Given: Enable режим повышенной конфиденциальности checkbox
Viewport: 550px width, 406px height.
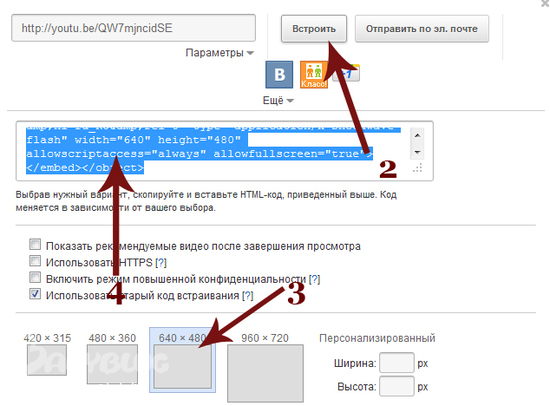Looking at the screenshot, I should (35, 277).
